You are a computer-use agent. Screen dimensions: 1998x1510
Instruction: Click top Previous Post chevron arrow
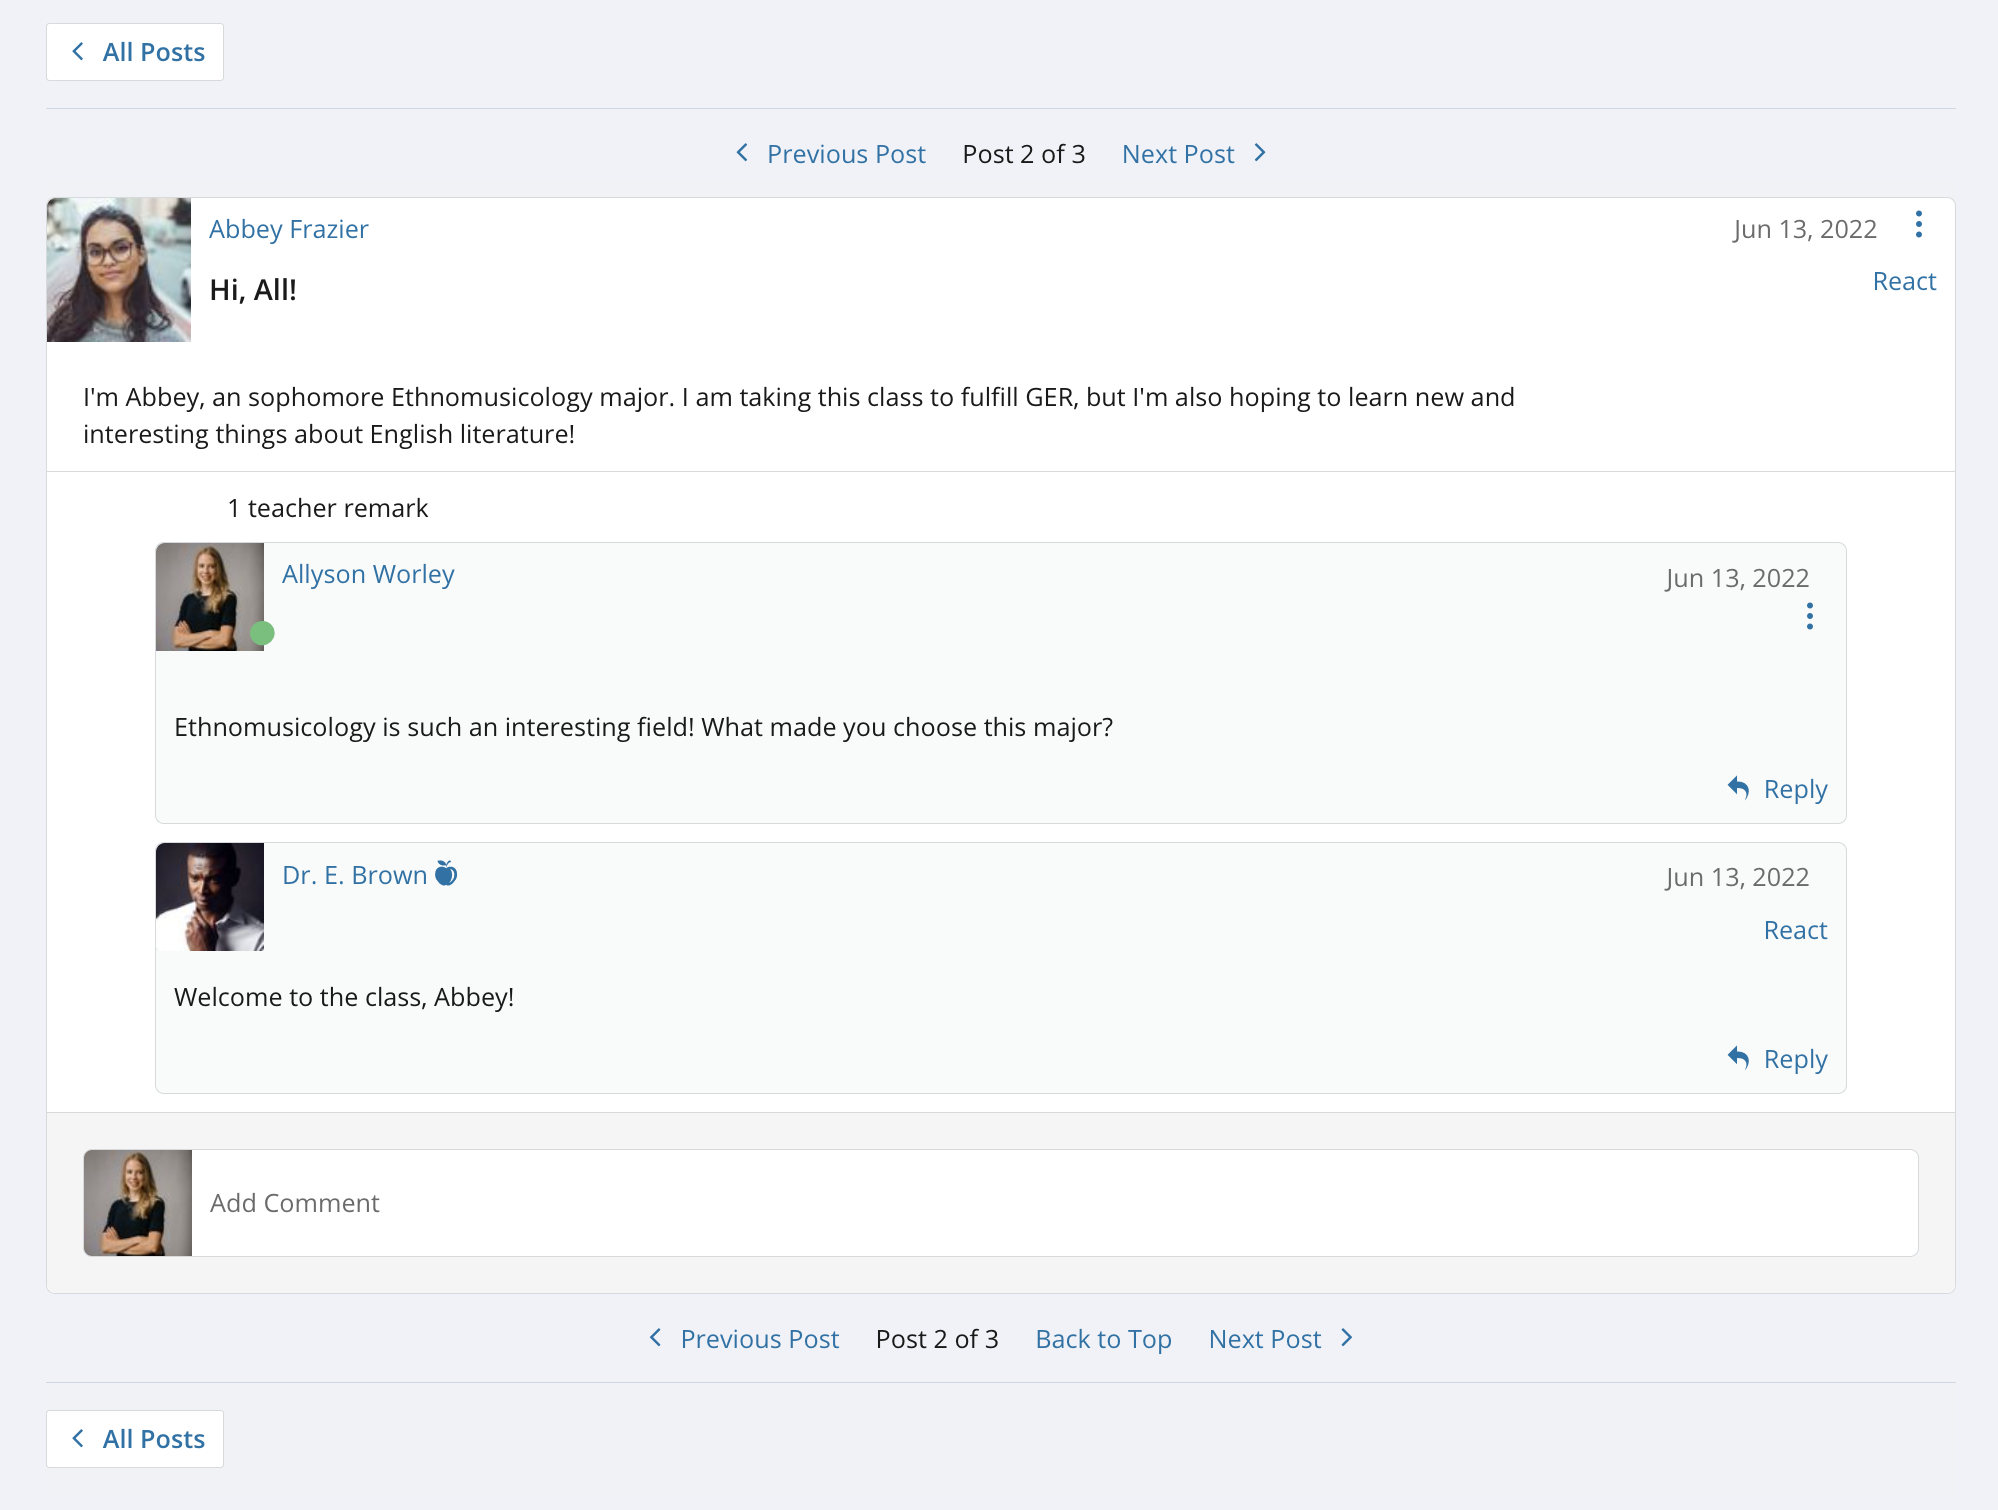(x=742, y=153)
